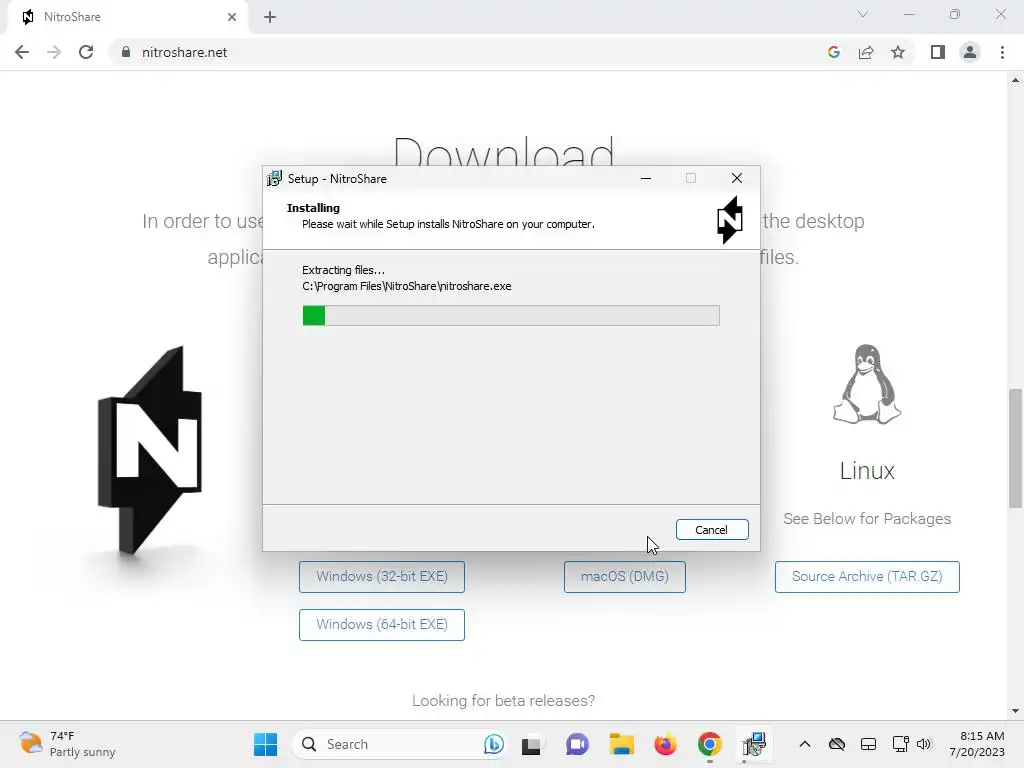Go forward in Chrome browser
This screenshot has width=1024, height=768.
54,52
